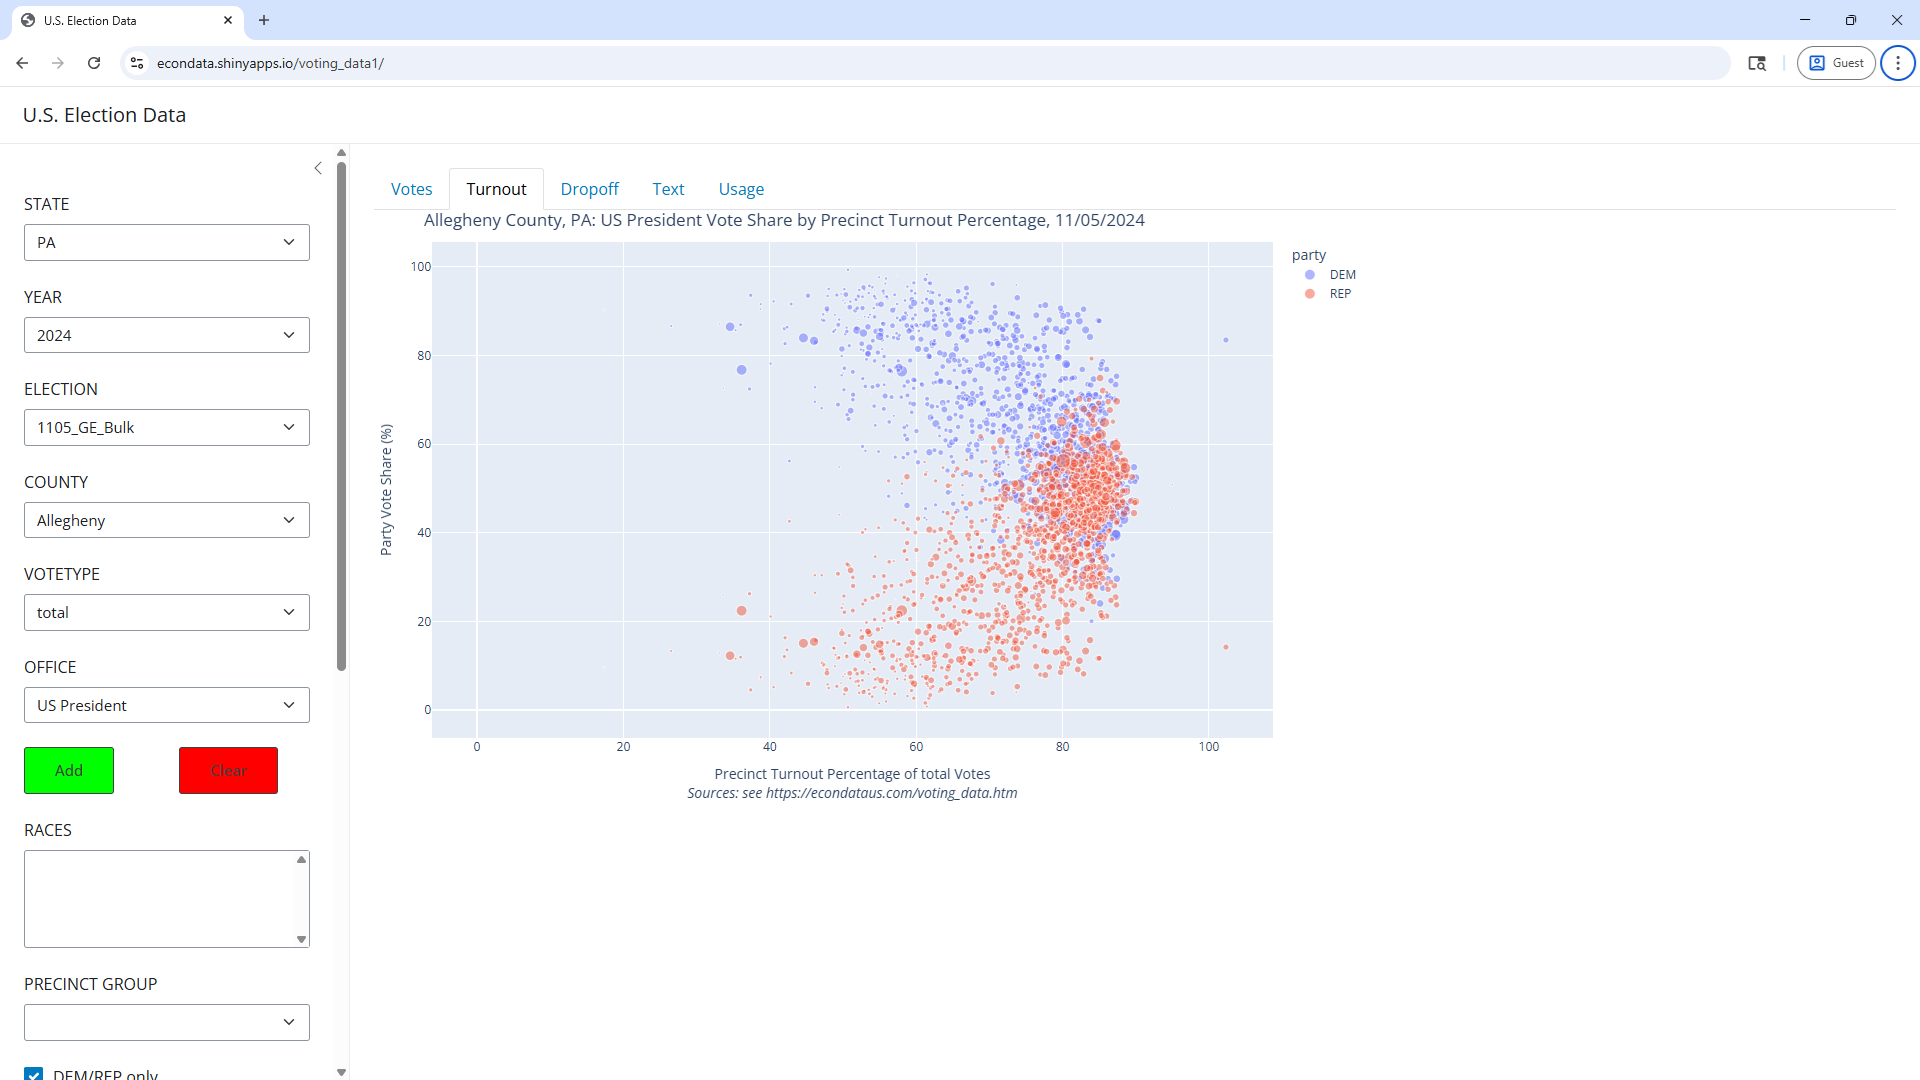Collapse the sidebar with chevron icon
The height and width of the screenshot is (1080, 1920).
pos(318,168)
